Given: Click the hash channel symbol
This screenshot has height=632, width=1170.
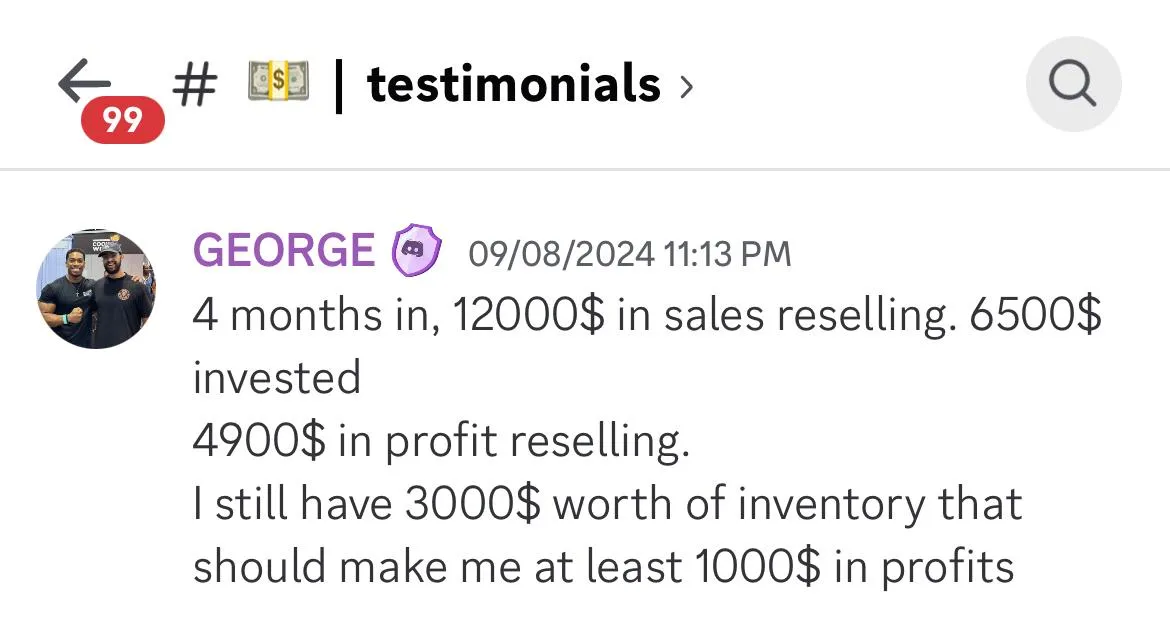Looking at the screenshot, I should point(195,84).
